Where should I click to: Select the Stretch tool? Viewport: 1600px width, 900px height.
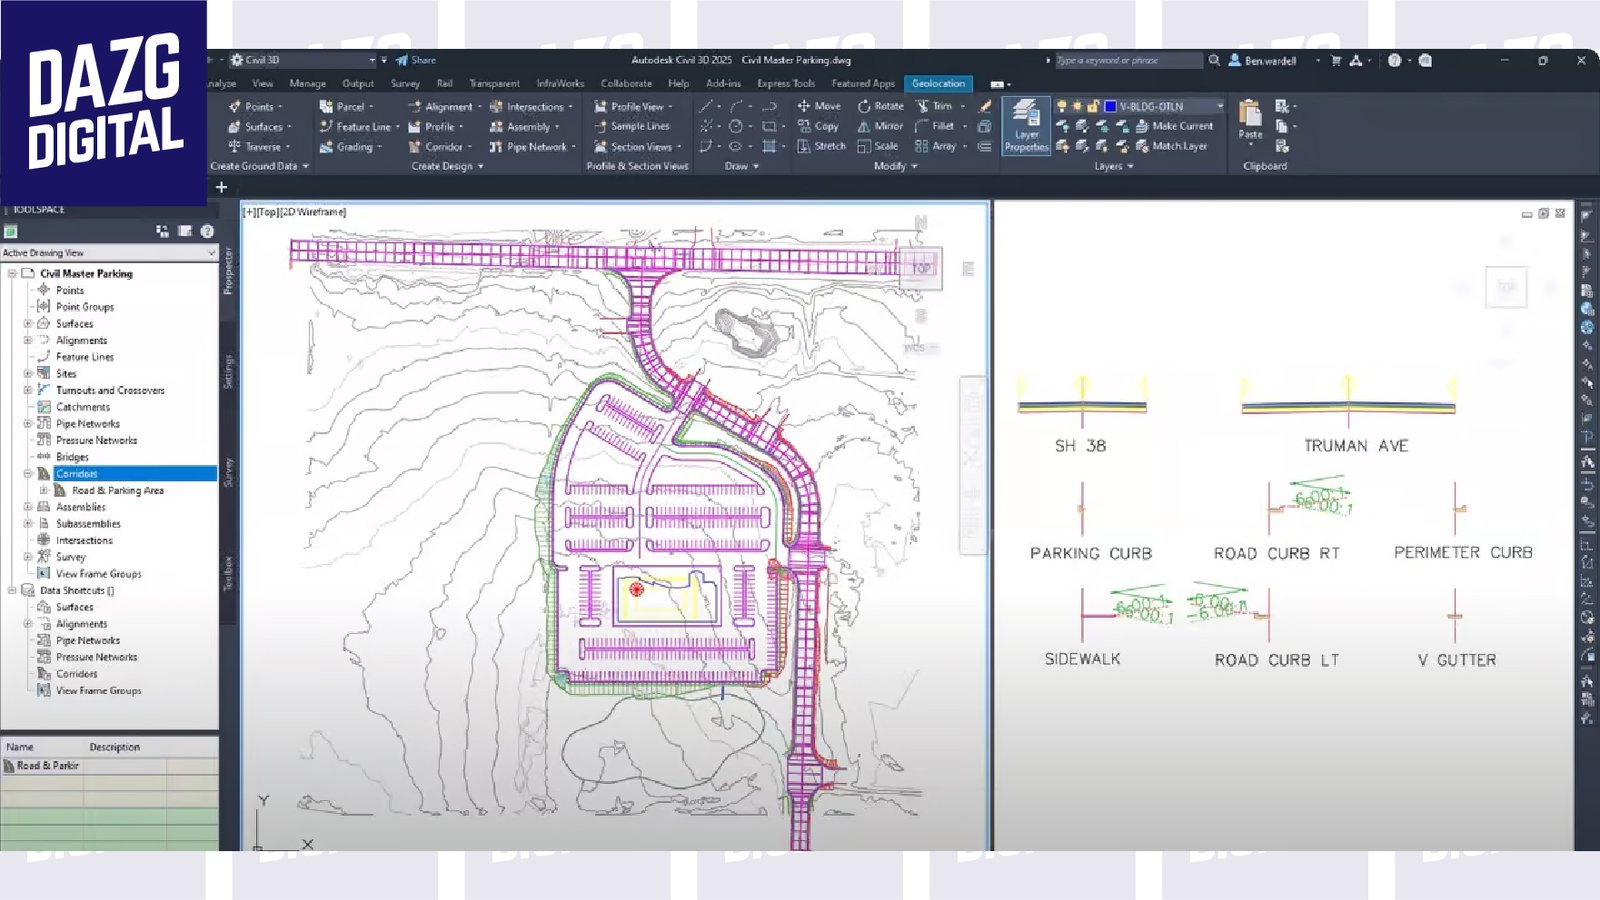tap(821, 146)
